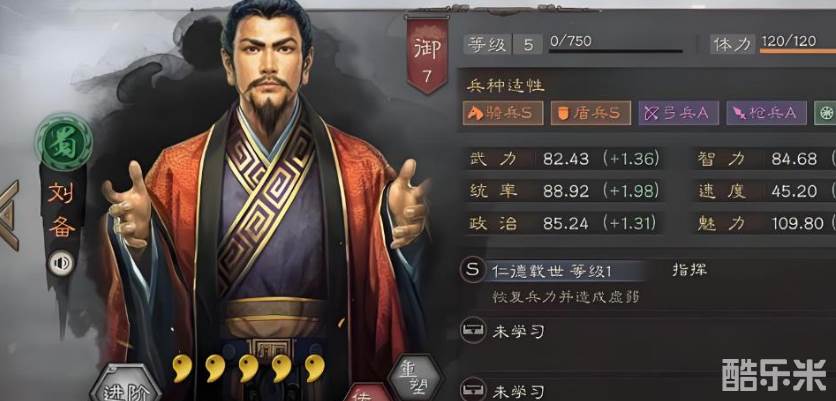Image resolution: width=836 pixels, height=401 pixels.
Task: Choose the 弓兵A archer troop badge
Action: click(678, 113)
